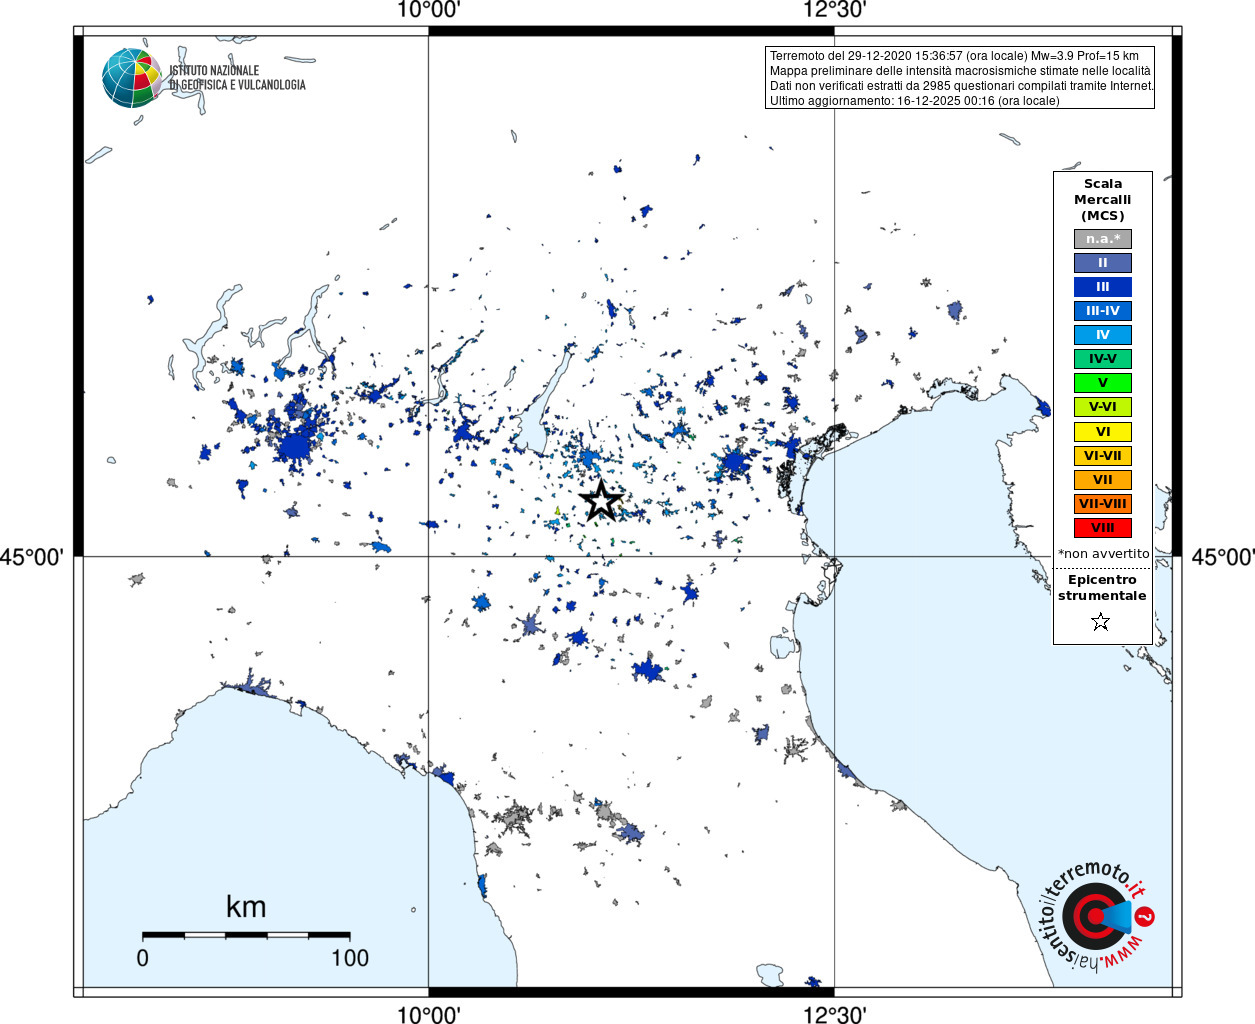This screenshot has width=1255, height=1024.
Task: Click the left 45°00' latitude label
Action: (x=31, y=557)
